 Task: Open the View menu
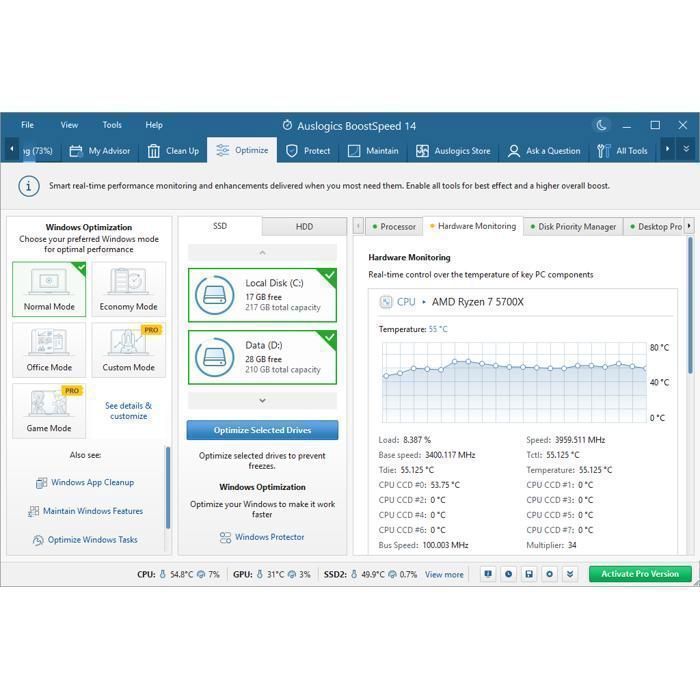click(x=69, y=125)
